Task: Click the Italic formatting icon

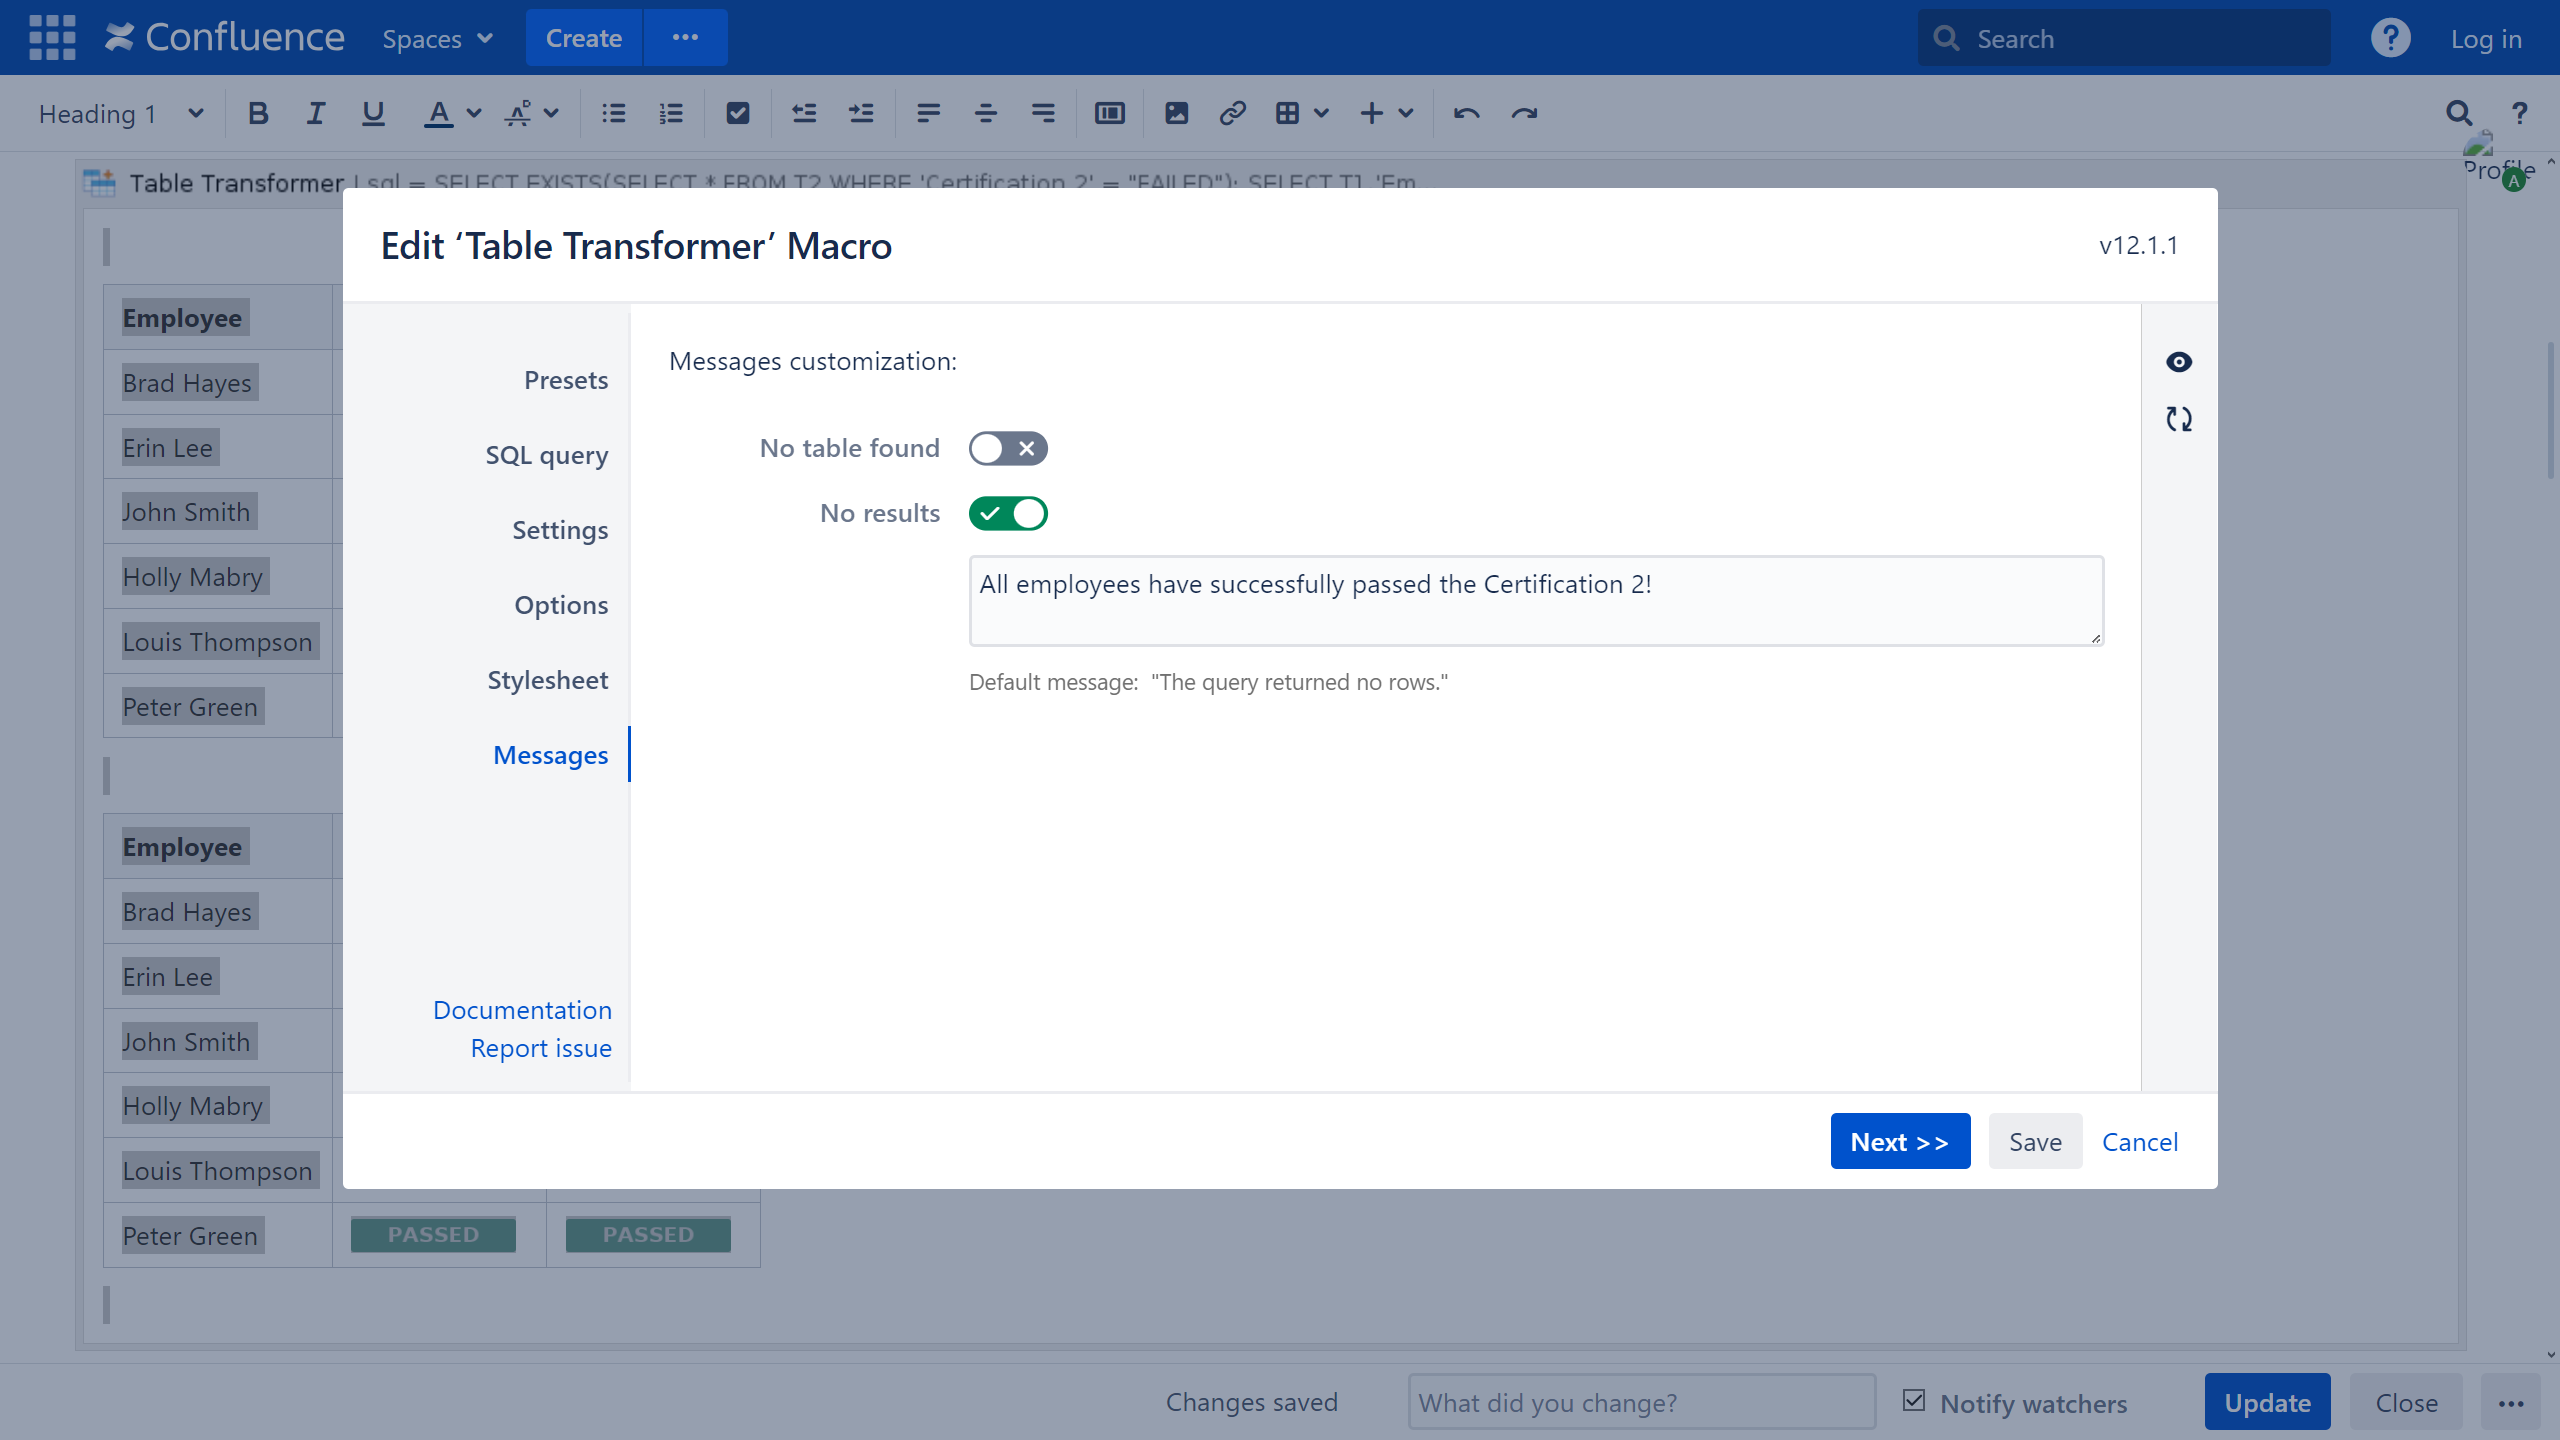Action: (315, 114)
